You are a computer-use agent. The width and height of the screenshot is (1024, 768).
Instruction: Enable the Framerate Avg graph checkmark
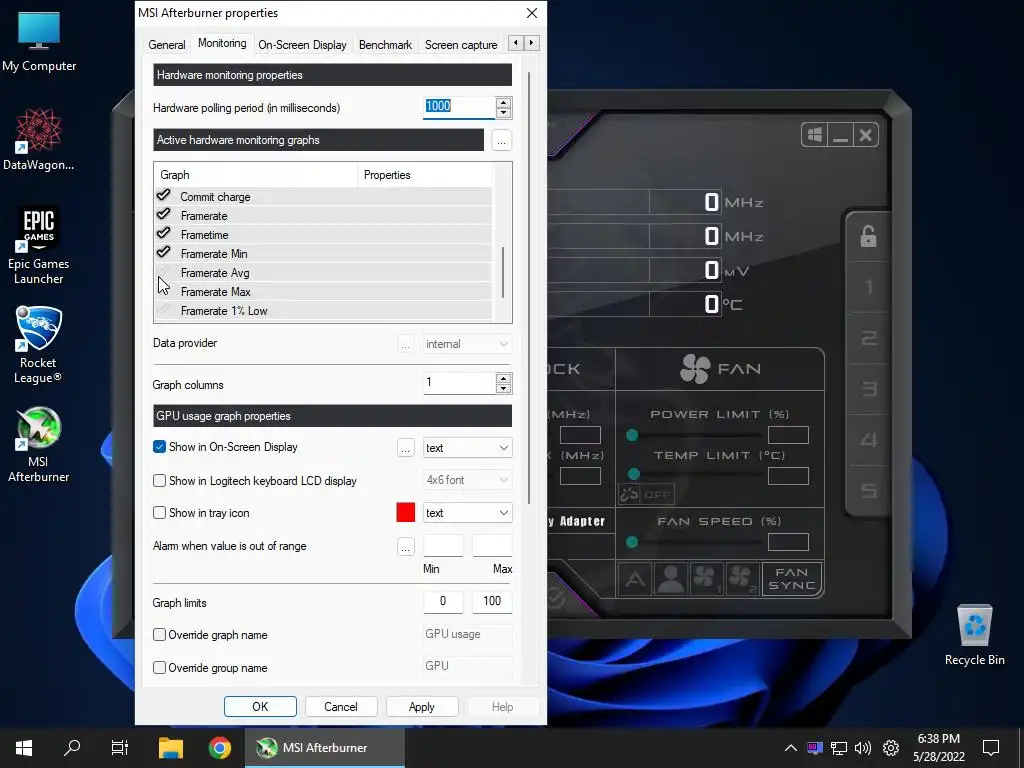point(164,271)
